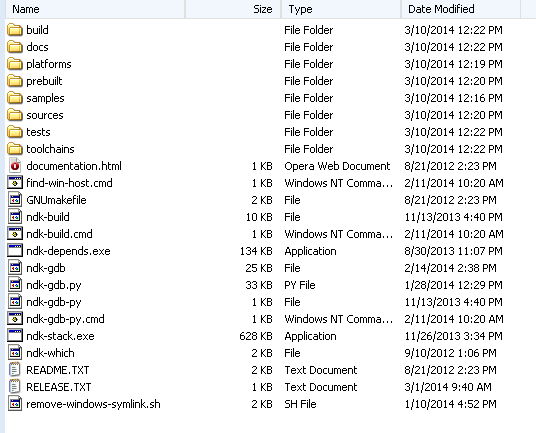Select the 'RELEASE.TXT' file name
536x433 pixels.
(59, 387)
